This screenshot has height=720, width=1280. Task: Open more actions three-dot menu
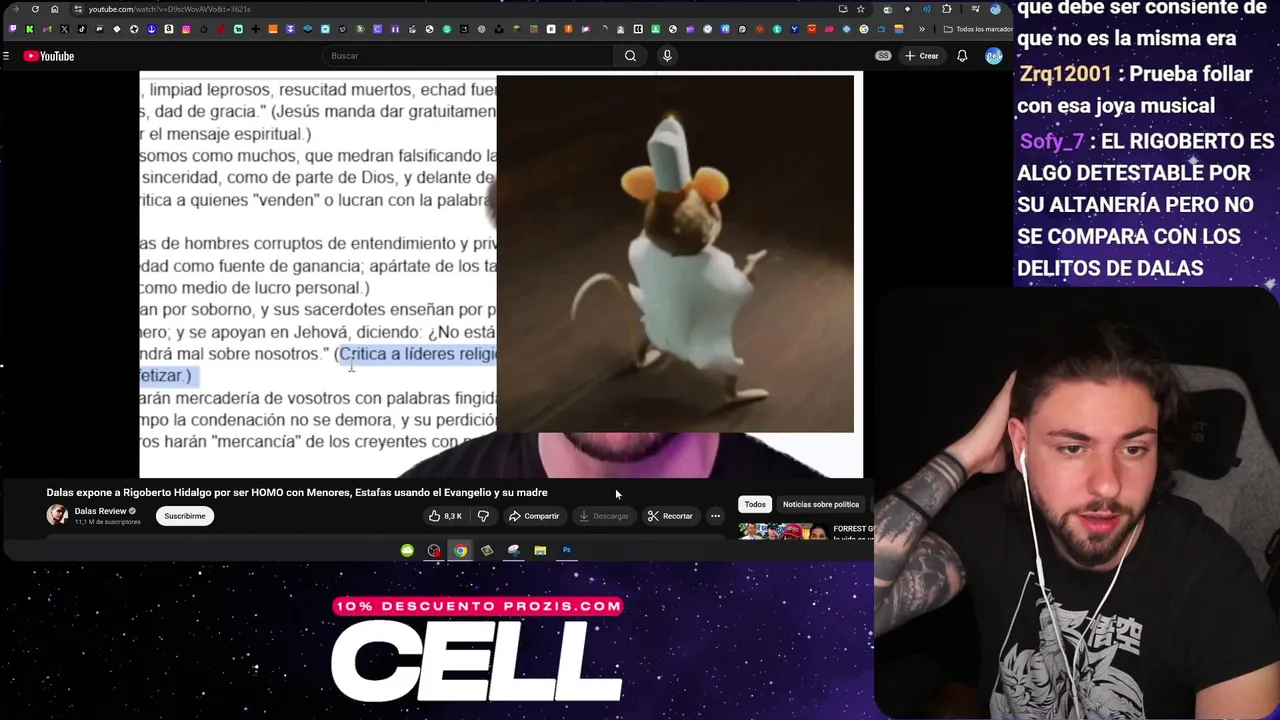click(715, 516)
